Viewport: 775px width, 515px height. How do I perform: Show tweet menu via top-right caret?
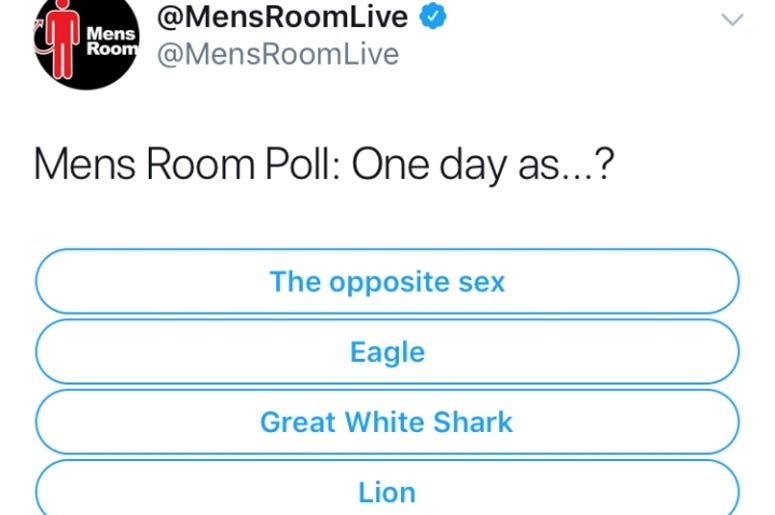(732, 20)
